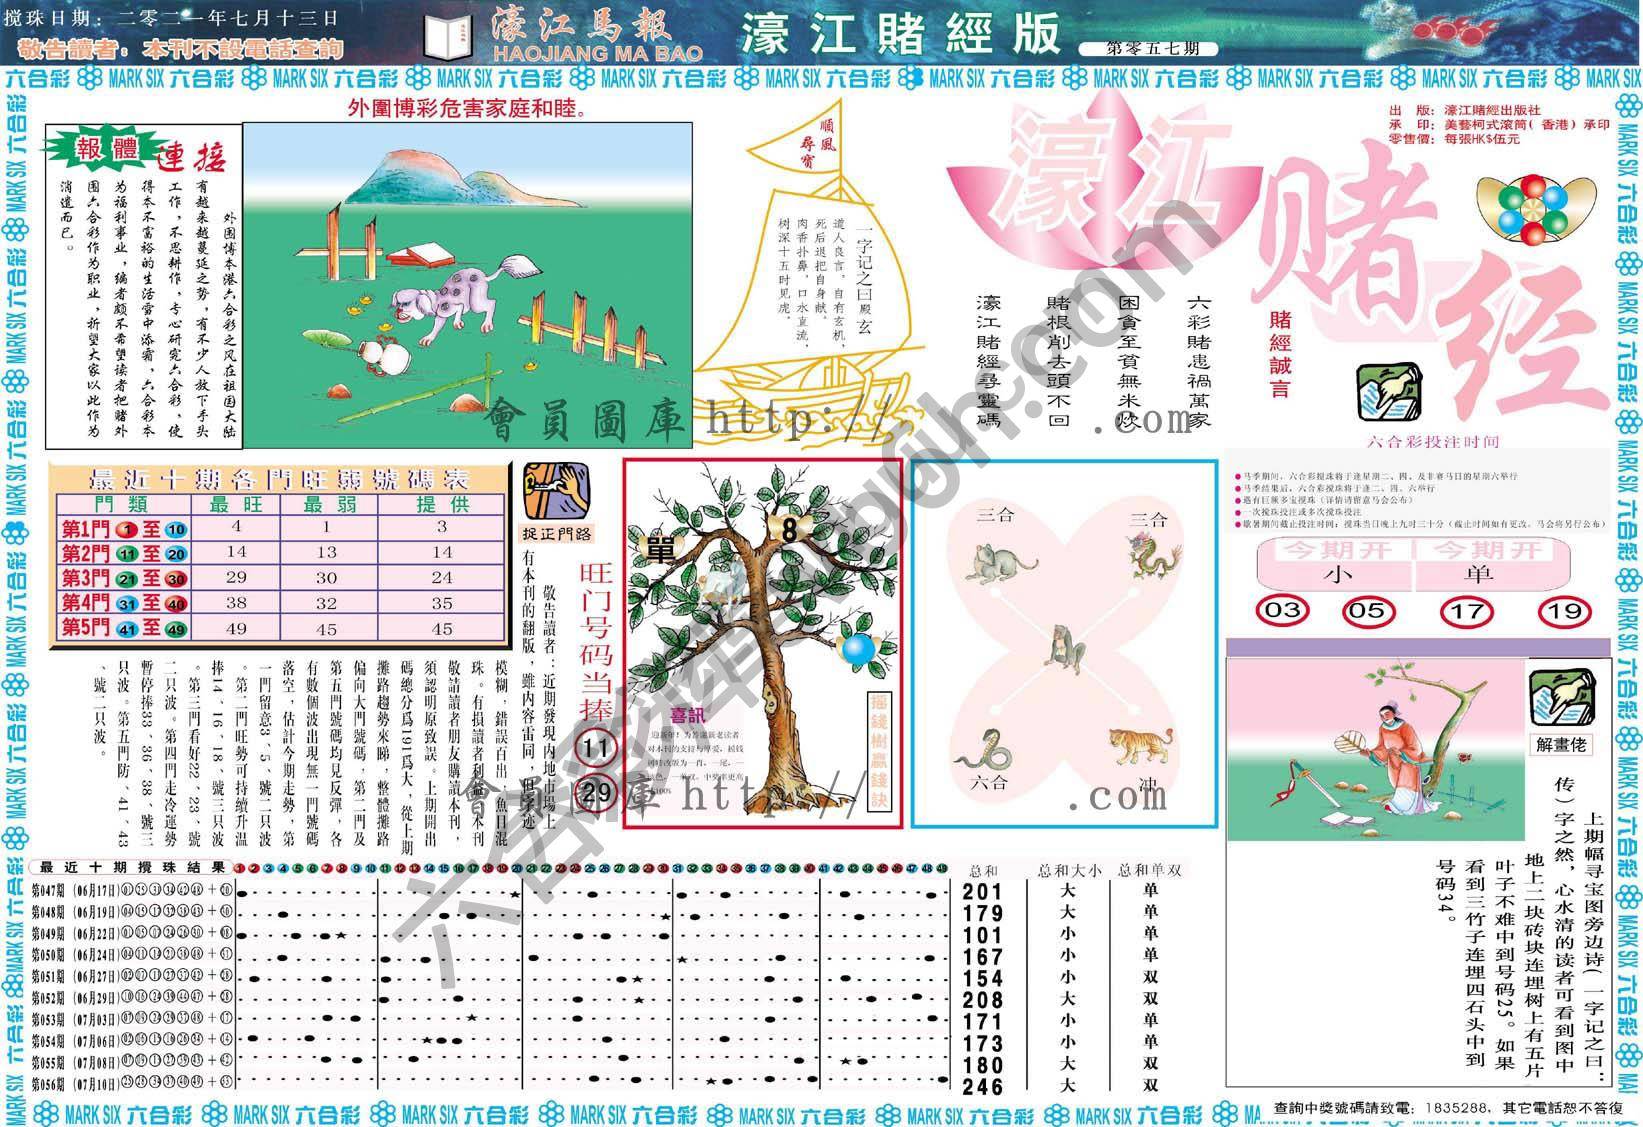Screen dimensions: 1643x1127
Task: Open the money tree illustration
Action: point(762,643)
